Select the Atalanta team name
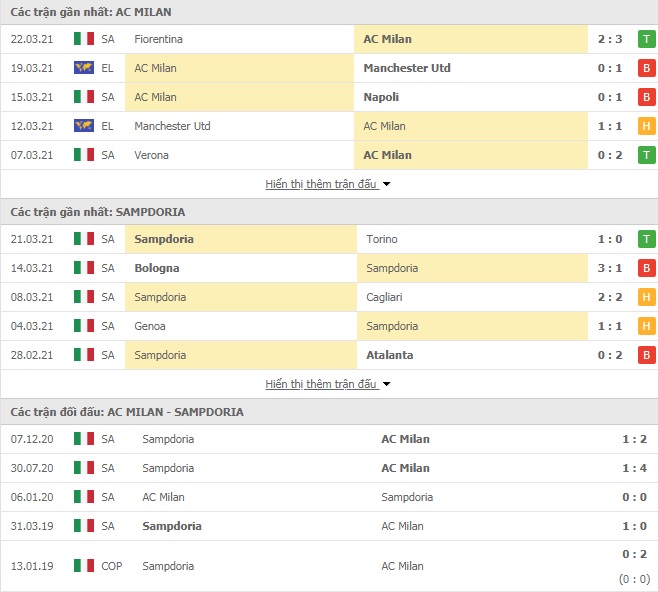The width and height of the screenshot is (658, 592). tap(389, 355)
